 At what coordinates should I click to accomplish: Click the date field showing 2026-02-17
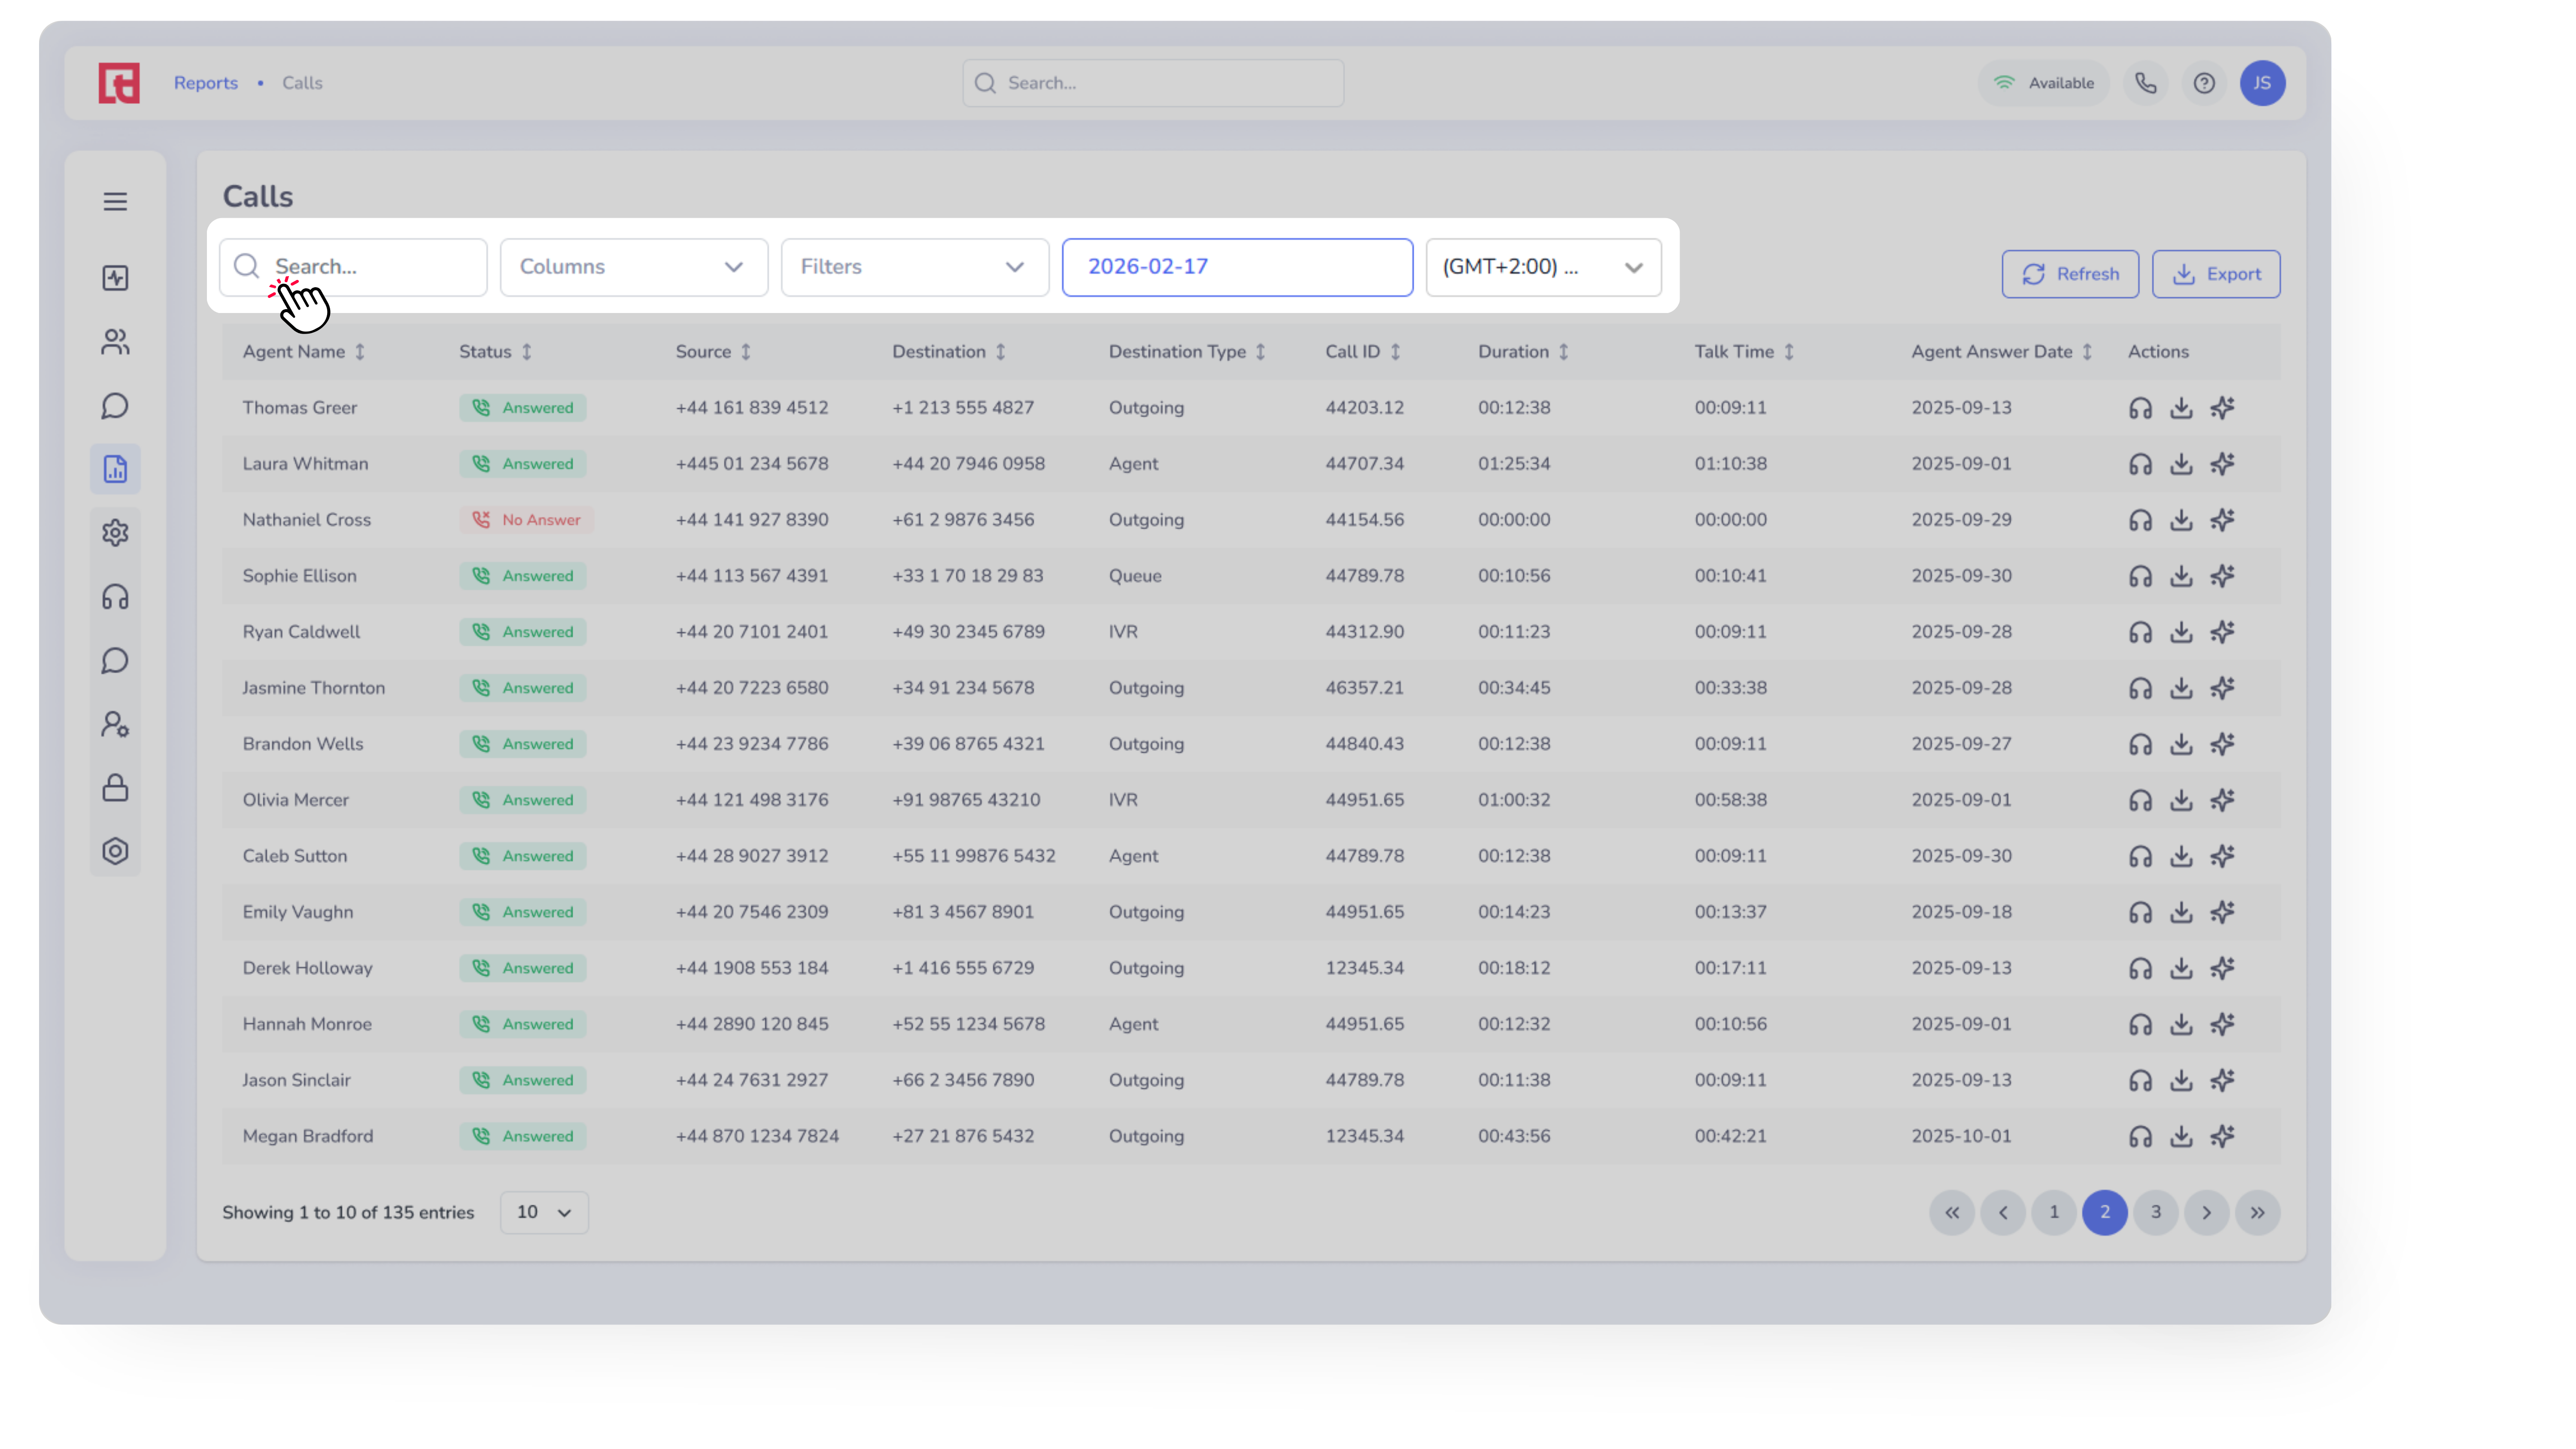pos(1236,267)
